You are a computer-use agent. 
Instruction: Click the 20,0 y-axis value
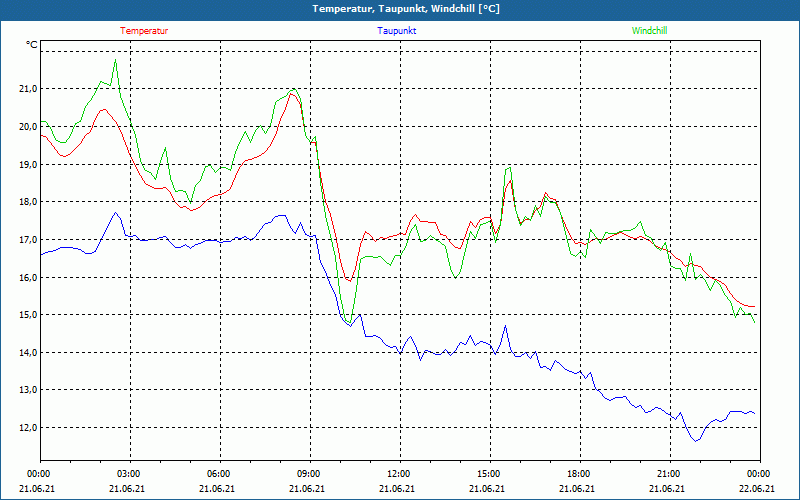click(28, 127)
